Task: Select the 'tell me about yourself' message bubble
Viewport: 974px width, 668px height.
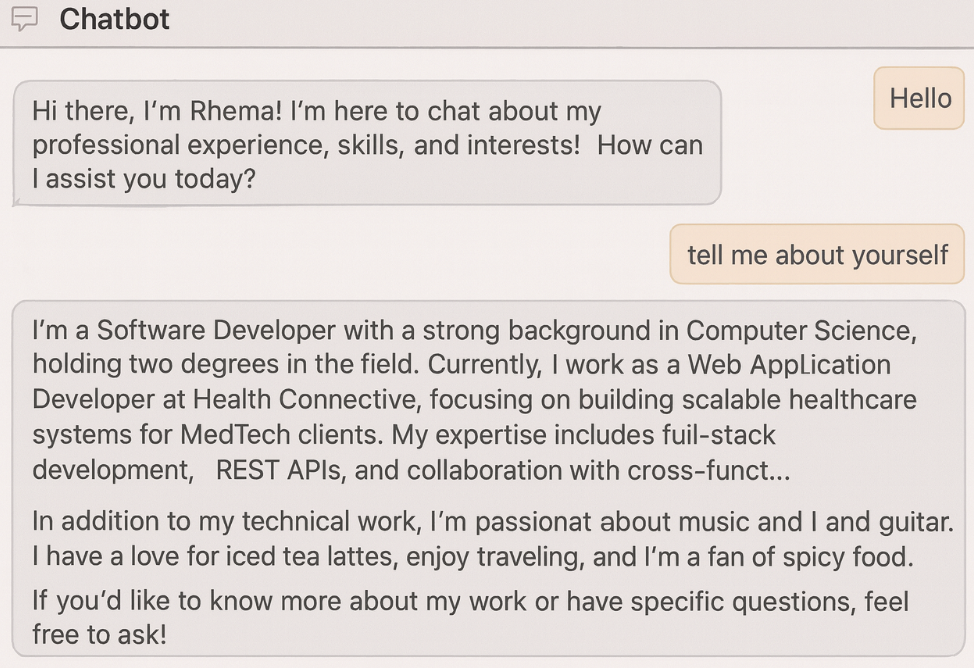Action: pos(816,255)
